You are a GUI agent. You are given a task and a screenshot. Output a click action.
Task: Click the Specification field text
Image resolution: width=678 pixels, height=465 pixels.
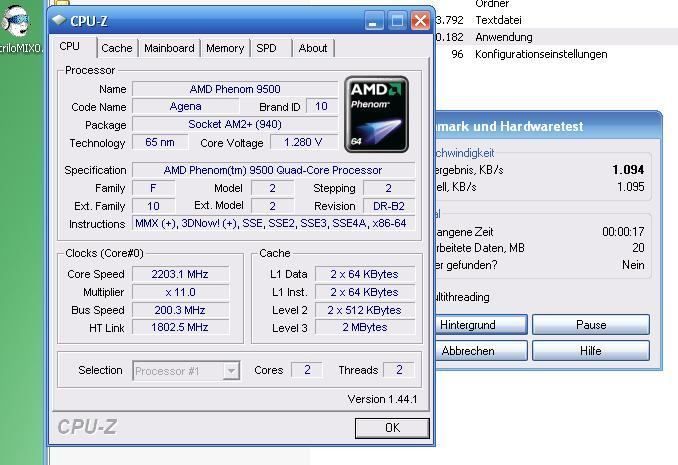[273, 170]
